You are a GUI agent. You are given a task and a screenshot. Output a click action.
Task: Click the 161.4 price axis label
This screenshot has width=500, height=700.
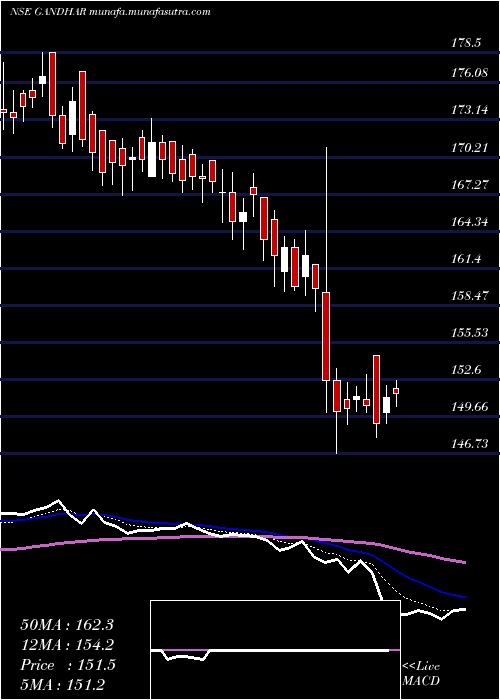[466, 258]
